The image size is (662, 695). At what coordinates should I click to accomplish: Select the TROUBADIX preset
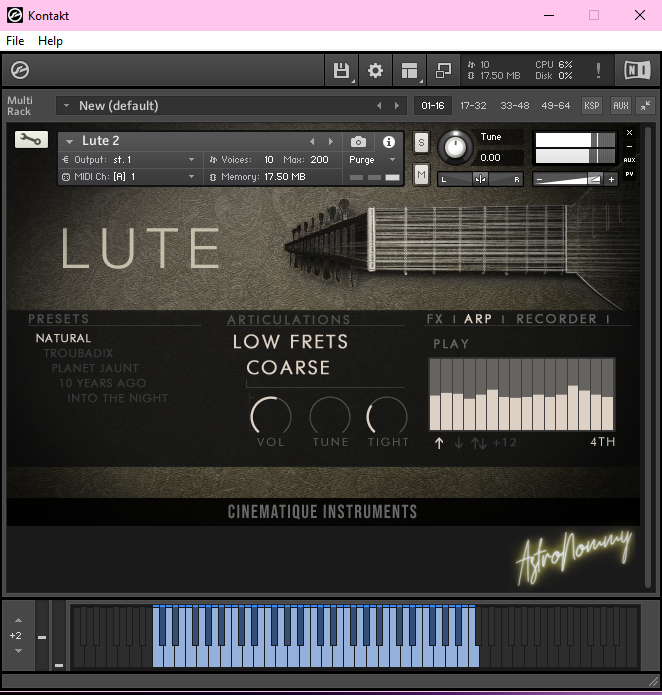tap(78, 353)
